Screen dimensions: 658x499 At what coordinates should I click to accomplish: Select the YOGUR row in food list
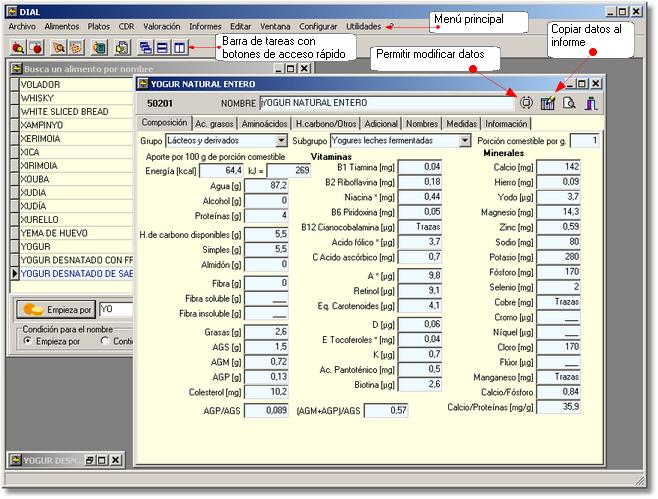coord(76,247)
